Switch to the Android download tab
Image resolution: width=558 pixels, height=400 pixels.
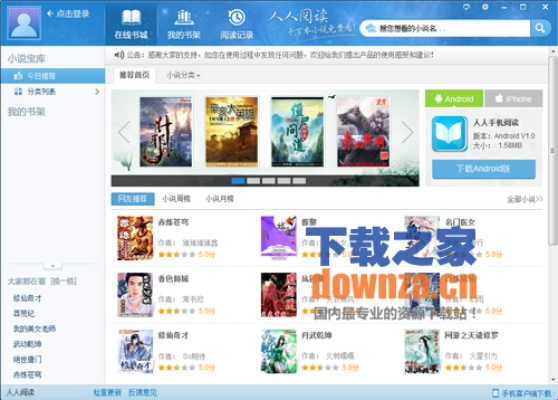pos(454,99)
